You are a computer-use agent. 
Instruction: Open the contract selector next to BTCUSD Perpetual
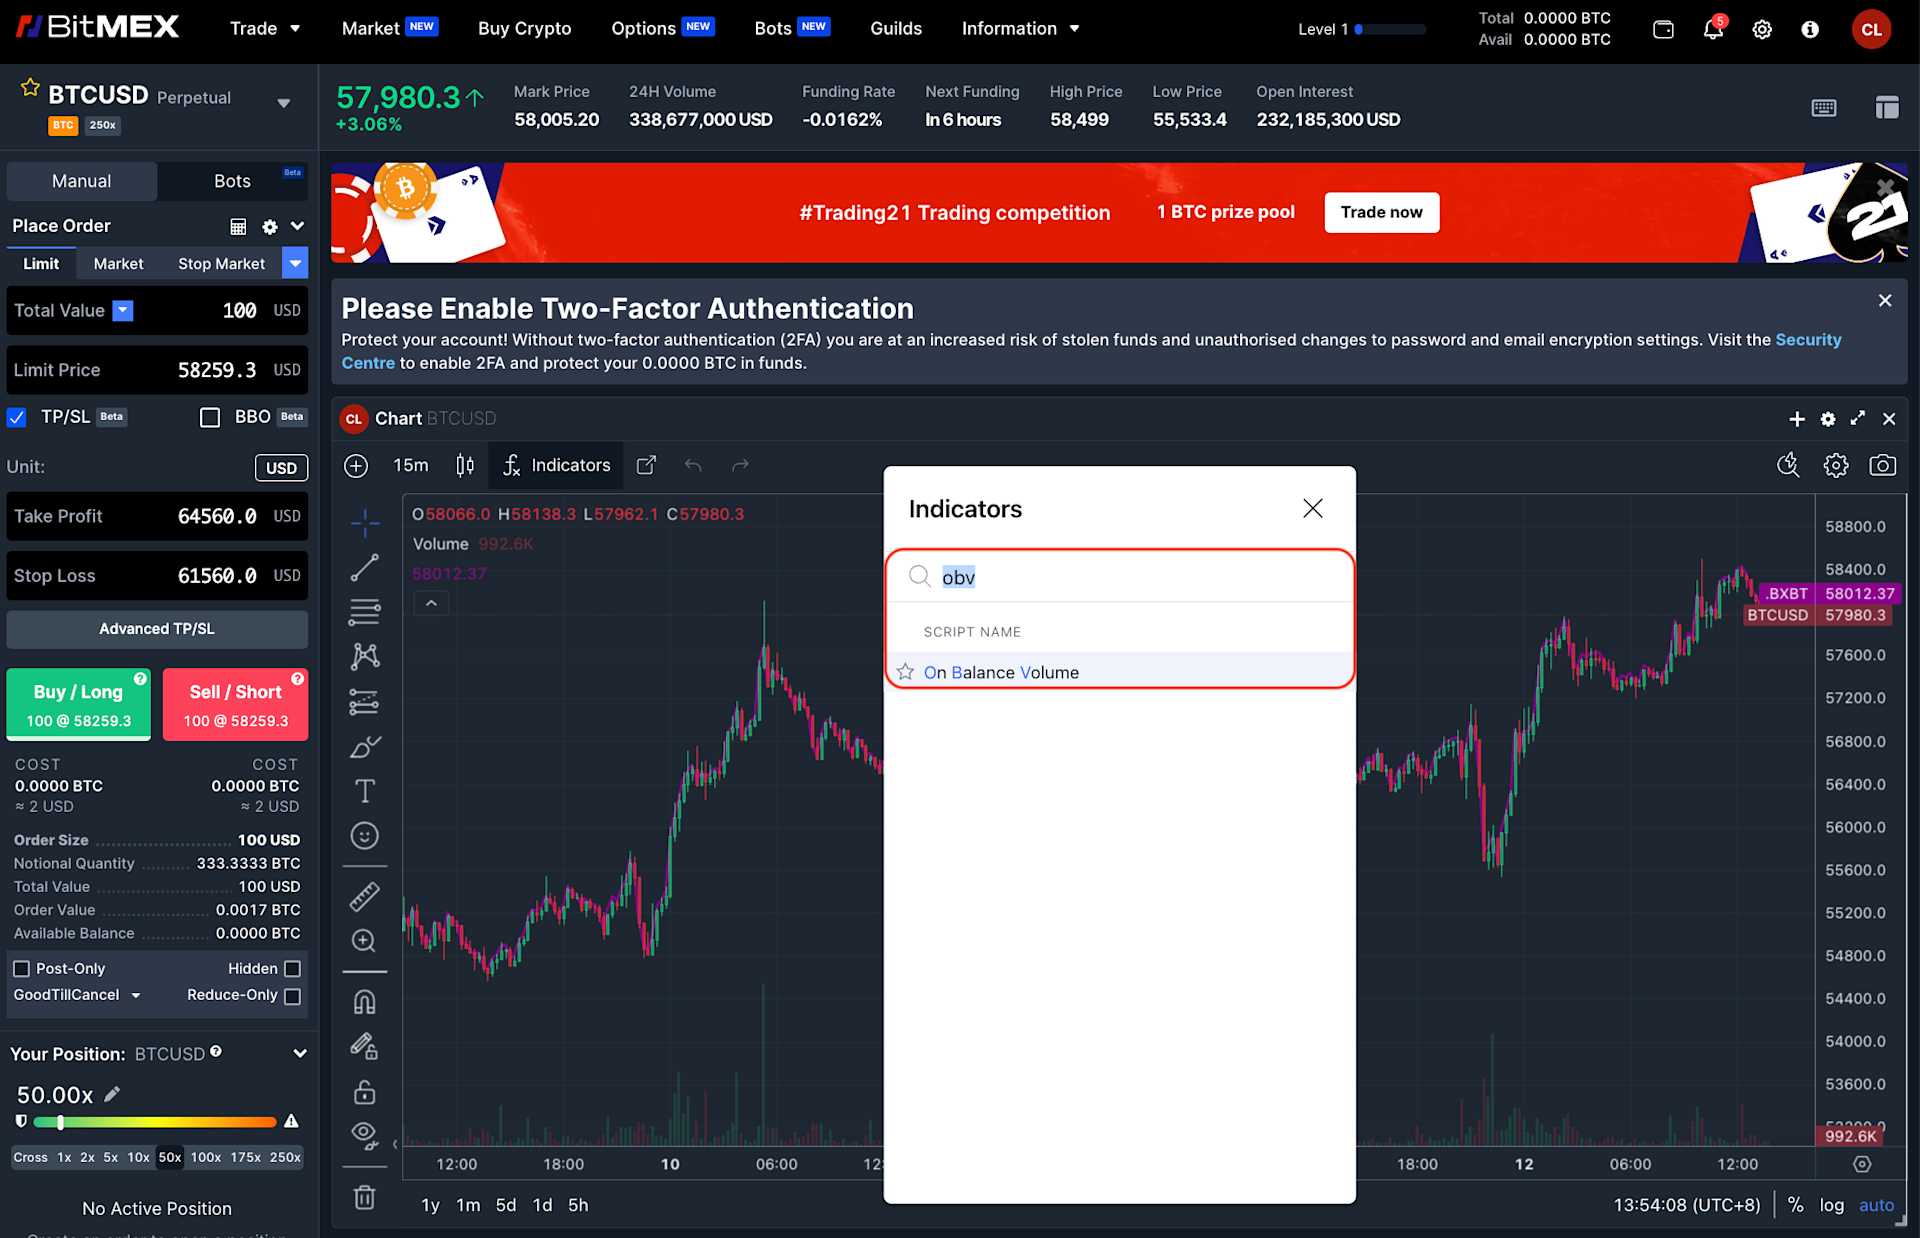[284, 103]
